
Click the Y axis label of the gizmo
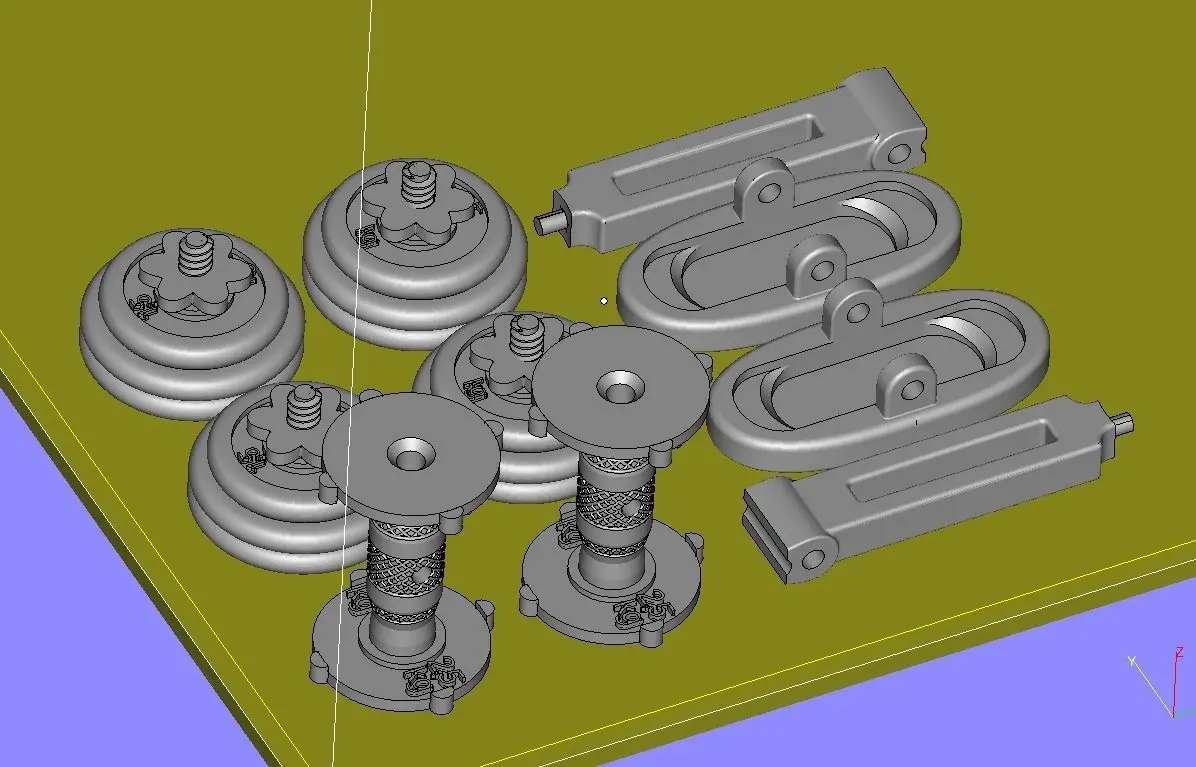point(1133,660)
